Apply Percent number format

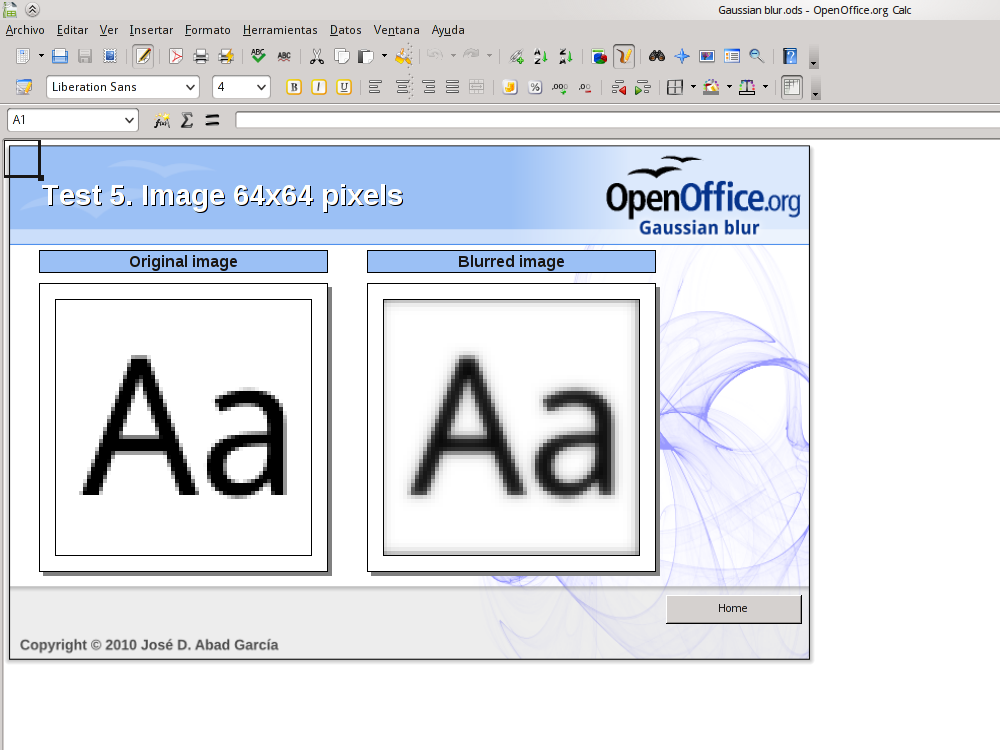coord(535,87)
